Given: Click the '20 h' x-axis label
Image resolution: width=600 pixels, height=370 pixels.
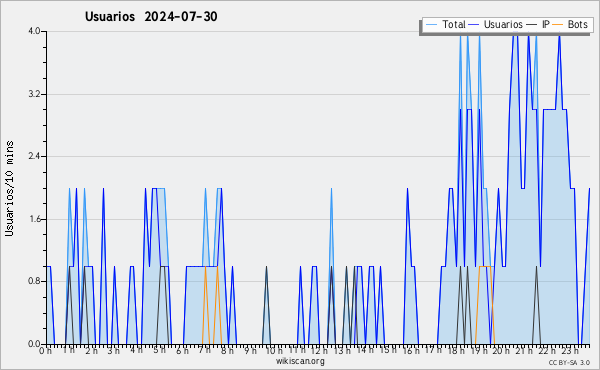Looking at the screenshot, I should click(x=501, y=350).
